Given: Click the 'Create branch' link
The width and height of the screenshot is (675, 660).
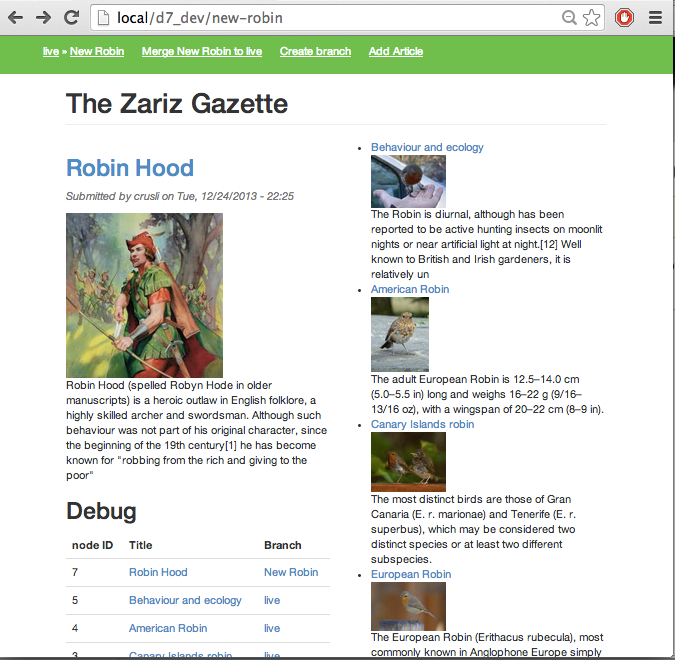Looking at the screenshot, I should click(316, 51).
